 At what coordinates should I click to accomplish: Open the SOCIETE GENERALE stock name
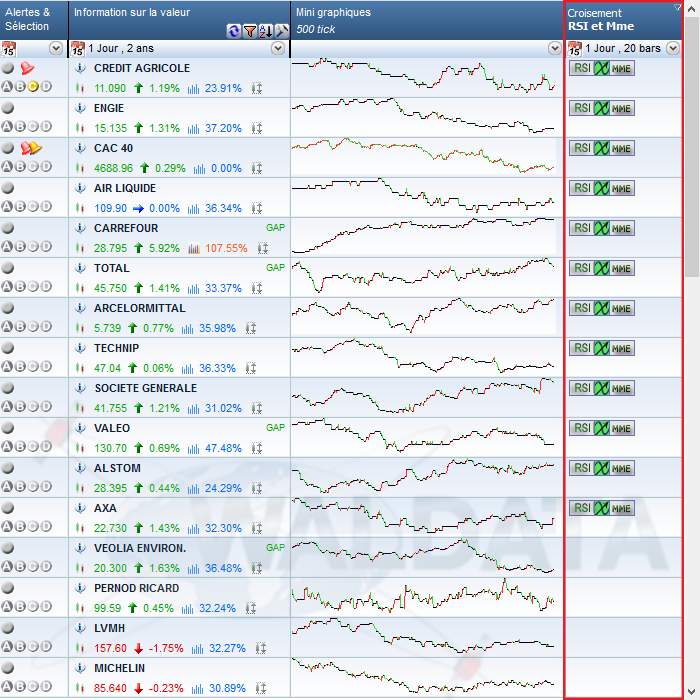coord(146,388)
